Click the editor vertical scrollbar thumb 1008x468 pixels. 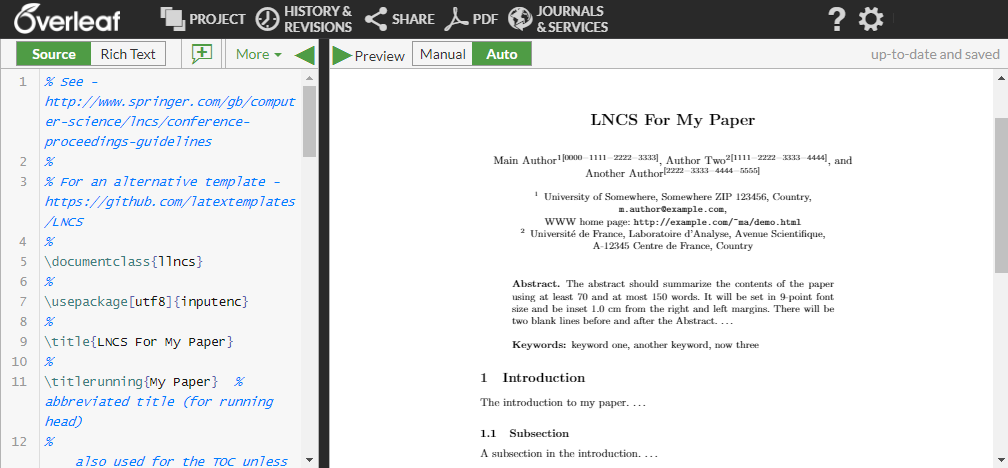click(309, 122)
